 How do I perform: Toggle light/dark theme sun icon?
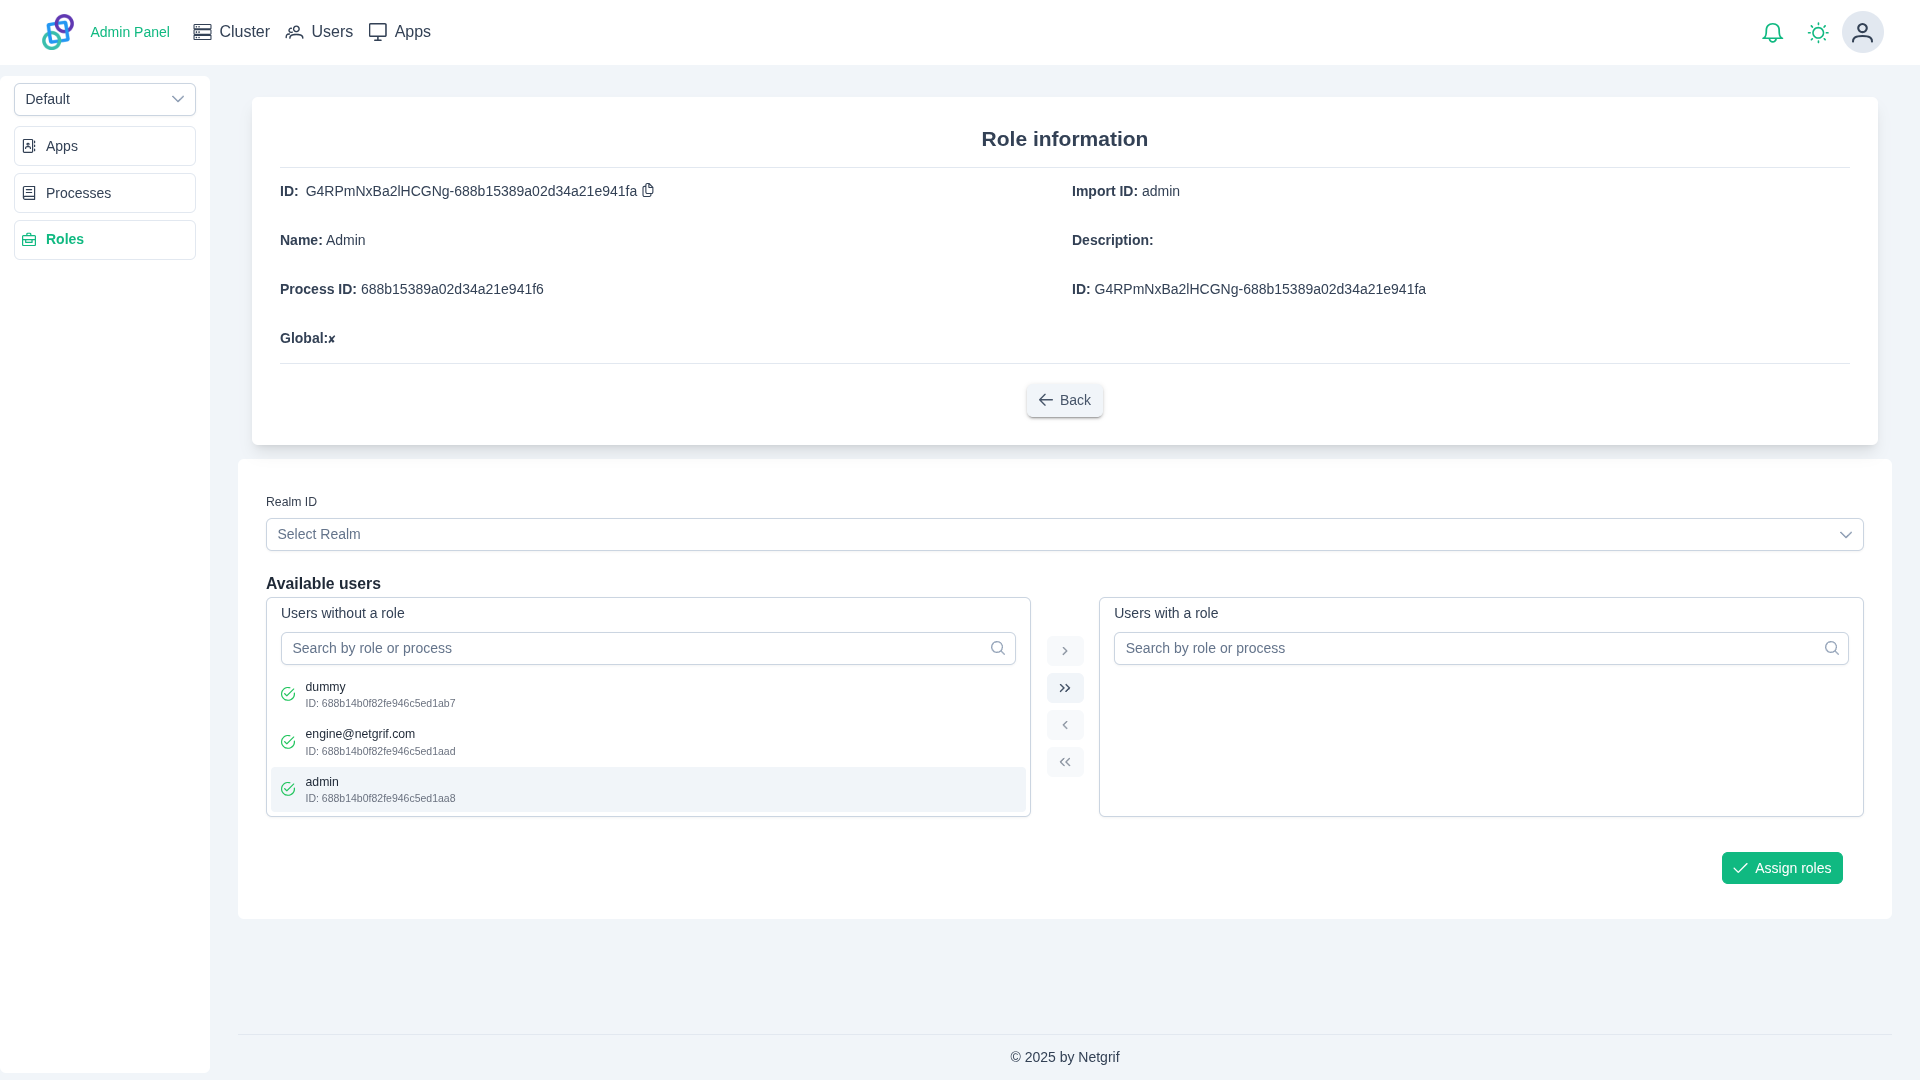1818,33
